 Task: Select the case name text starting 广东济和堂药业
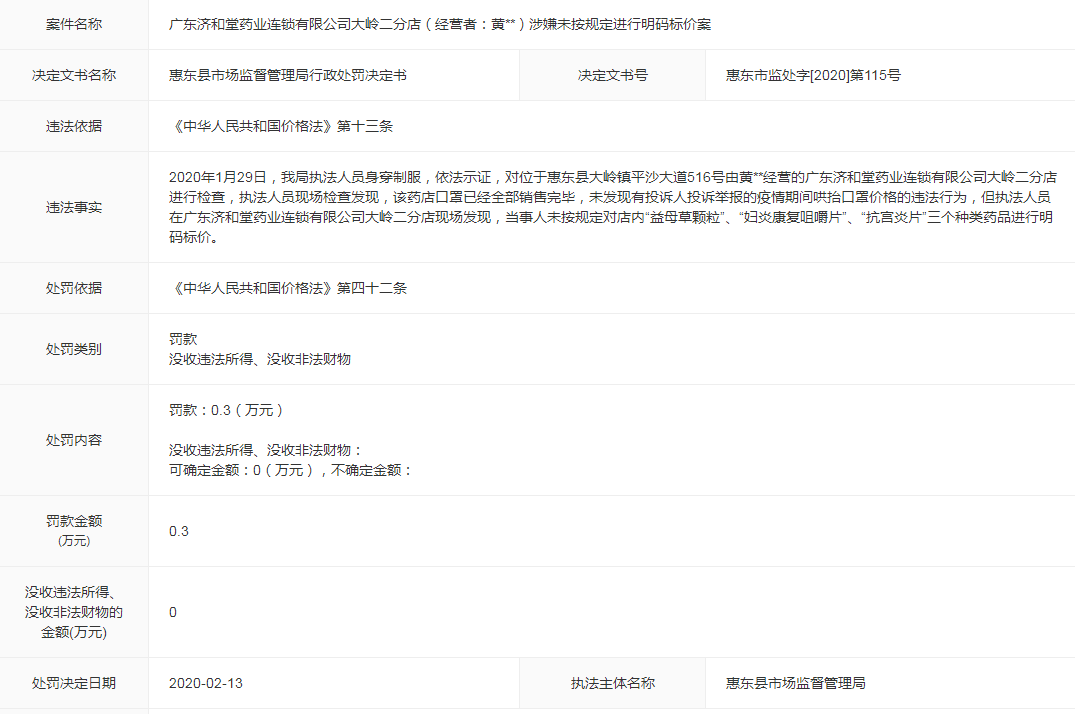[x=440, y=25]
